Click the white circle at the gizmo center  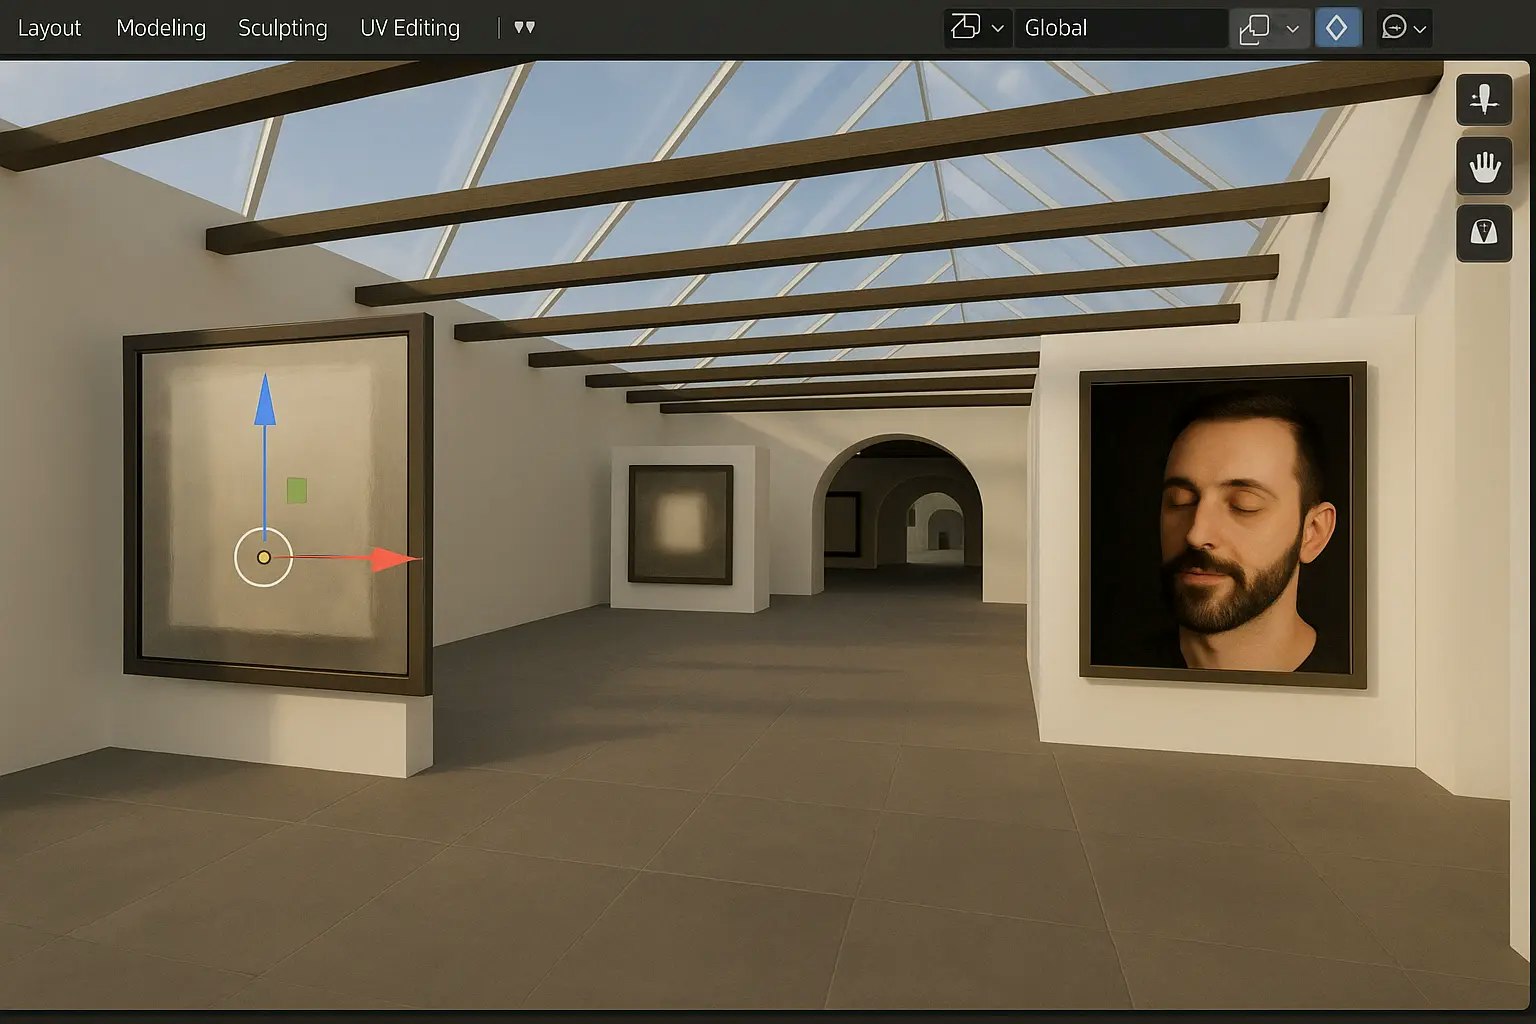[263, 558]
